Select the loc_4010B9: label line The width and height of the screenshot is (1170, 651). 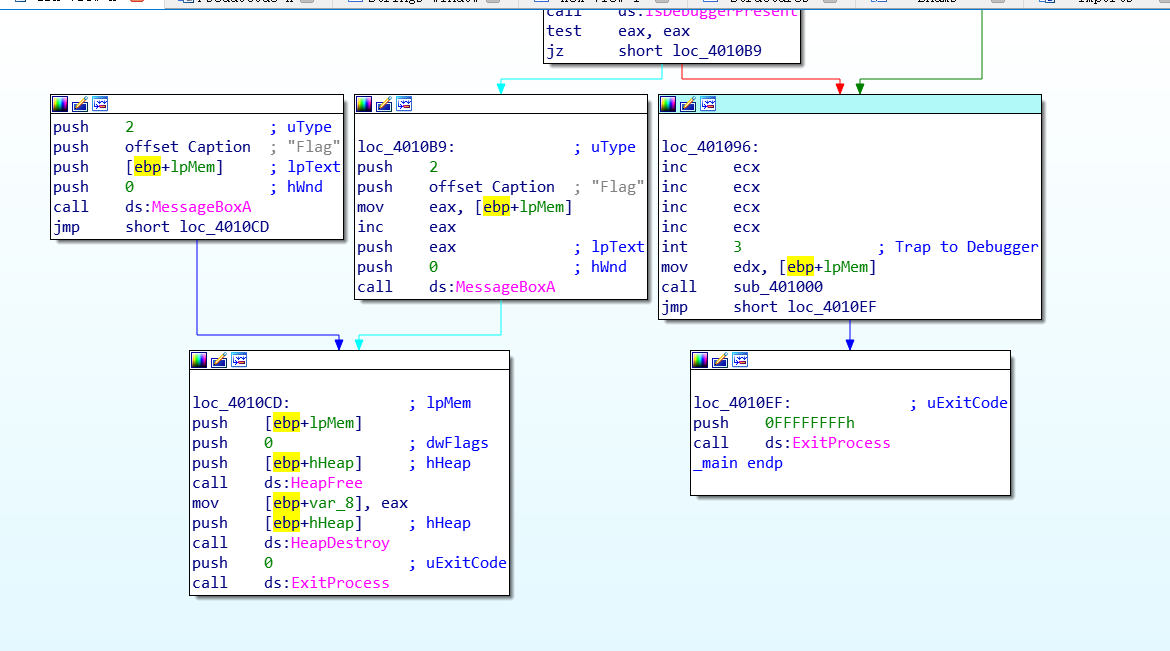coord(406,147)
